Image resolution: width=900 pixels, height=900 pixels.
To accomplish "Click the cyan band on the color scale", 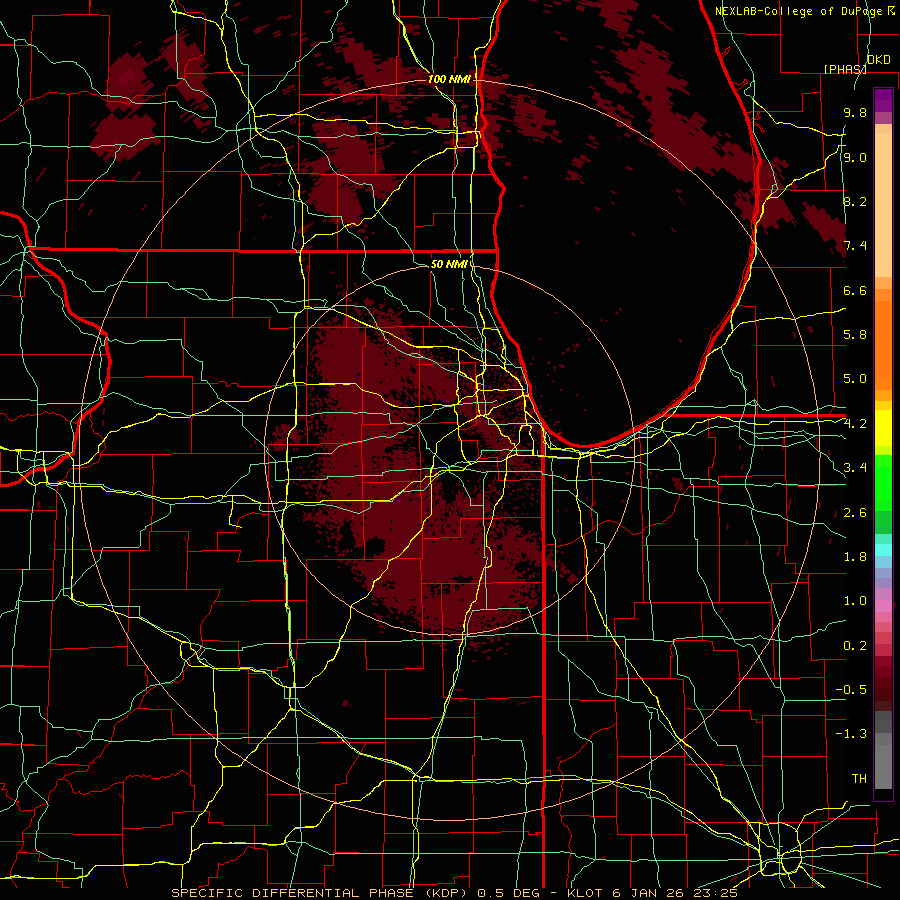I will coord(883,550).
